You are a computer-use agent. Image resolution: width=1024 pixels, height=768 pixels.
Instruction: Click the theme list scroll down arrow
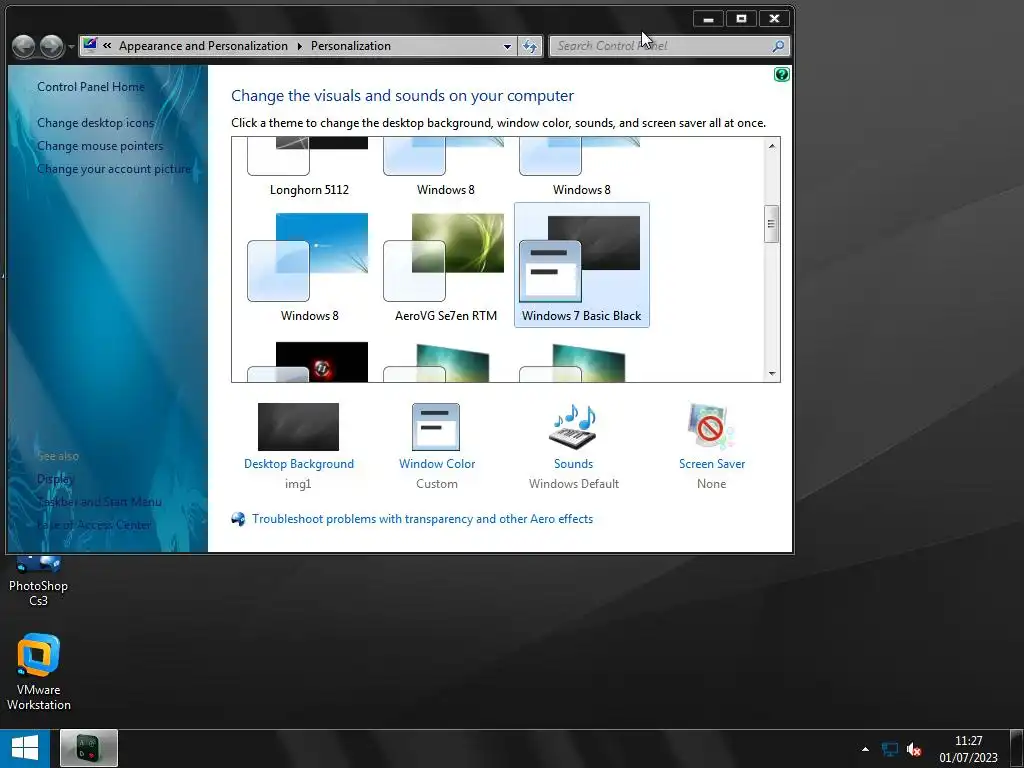pos(772,374)
